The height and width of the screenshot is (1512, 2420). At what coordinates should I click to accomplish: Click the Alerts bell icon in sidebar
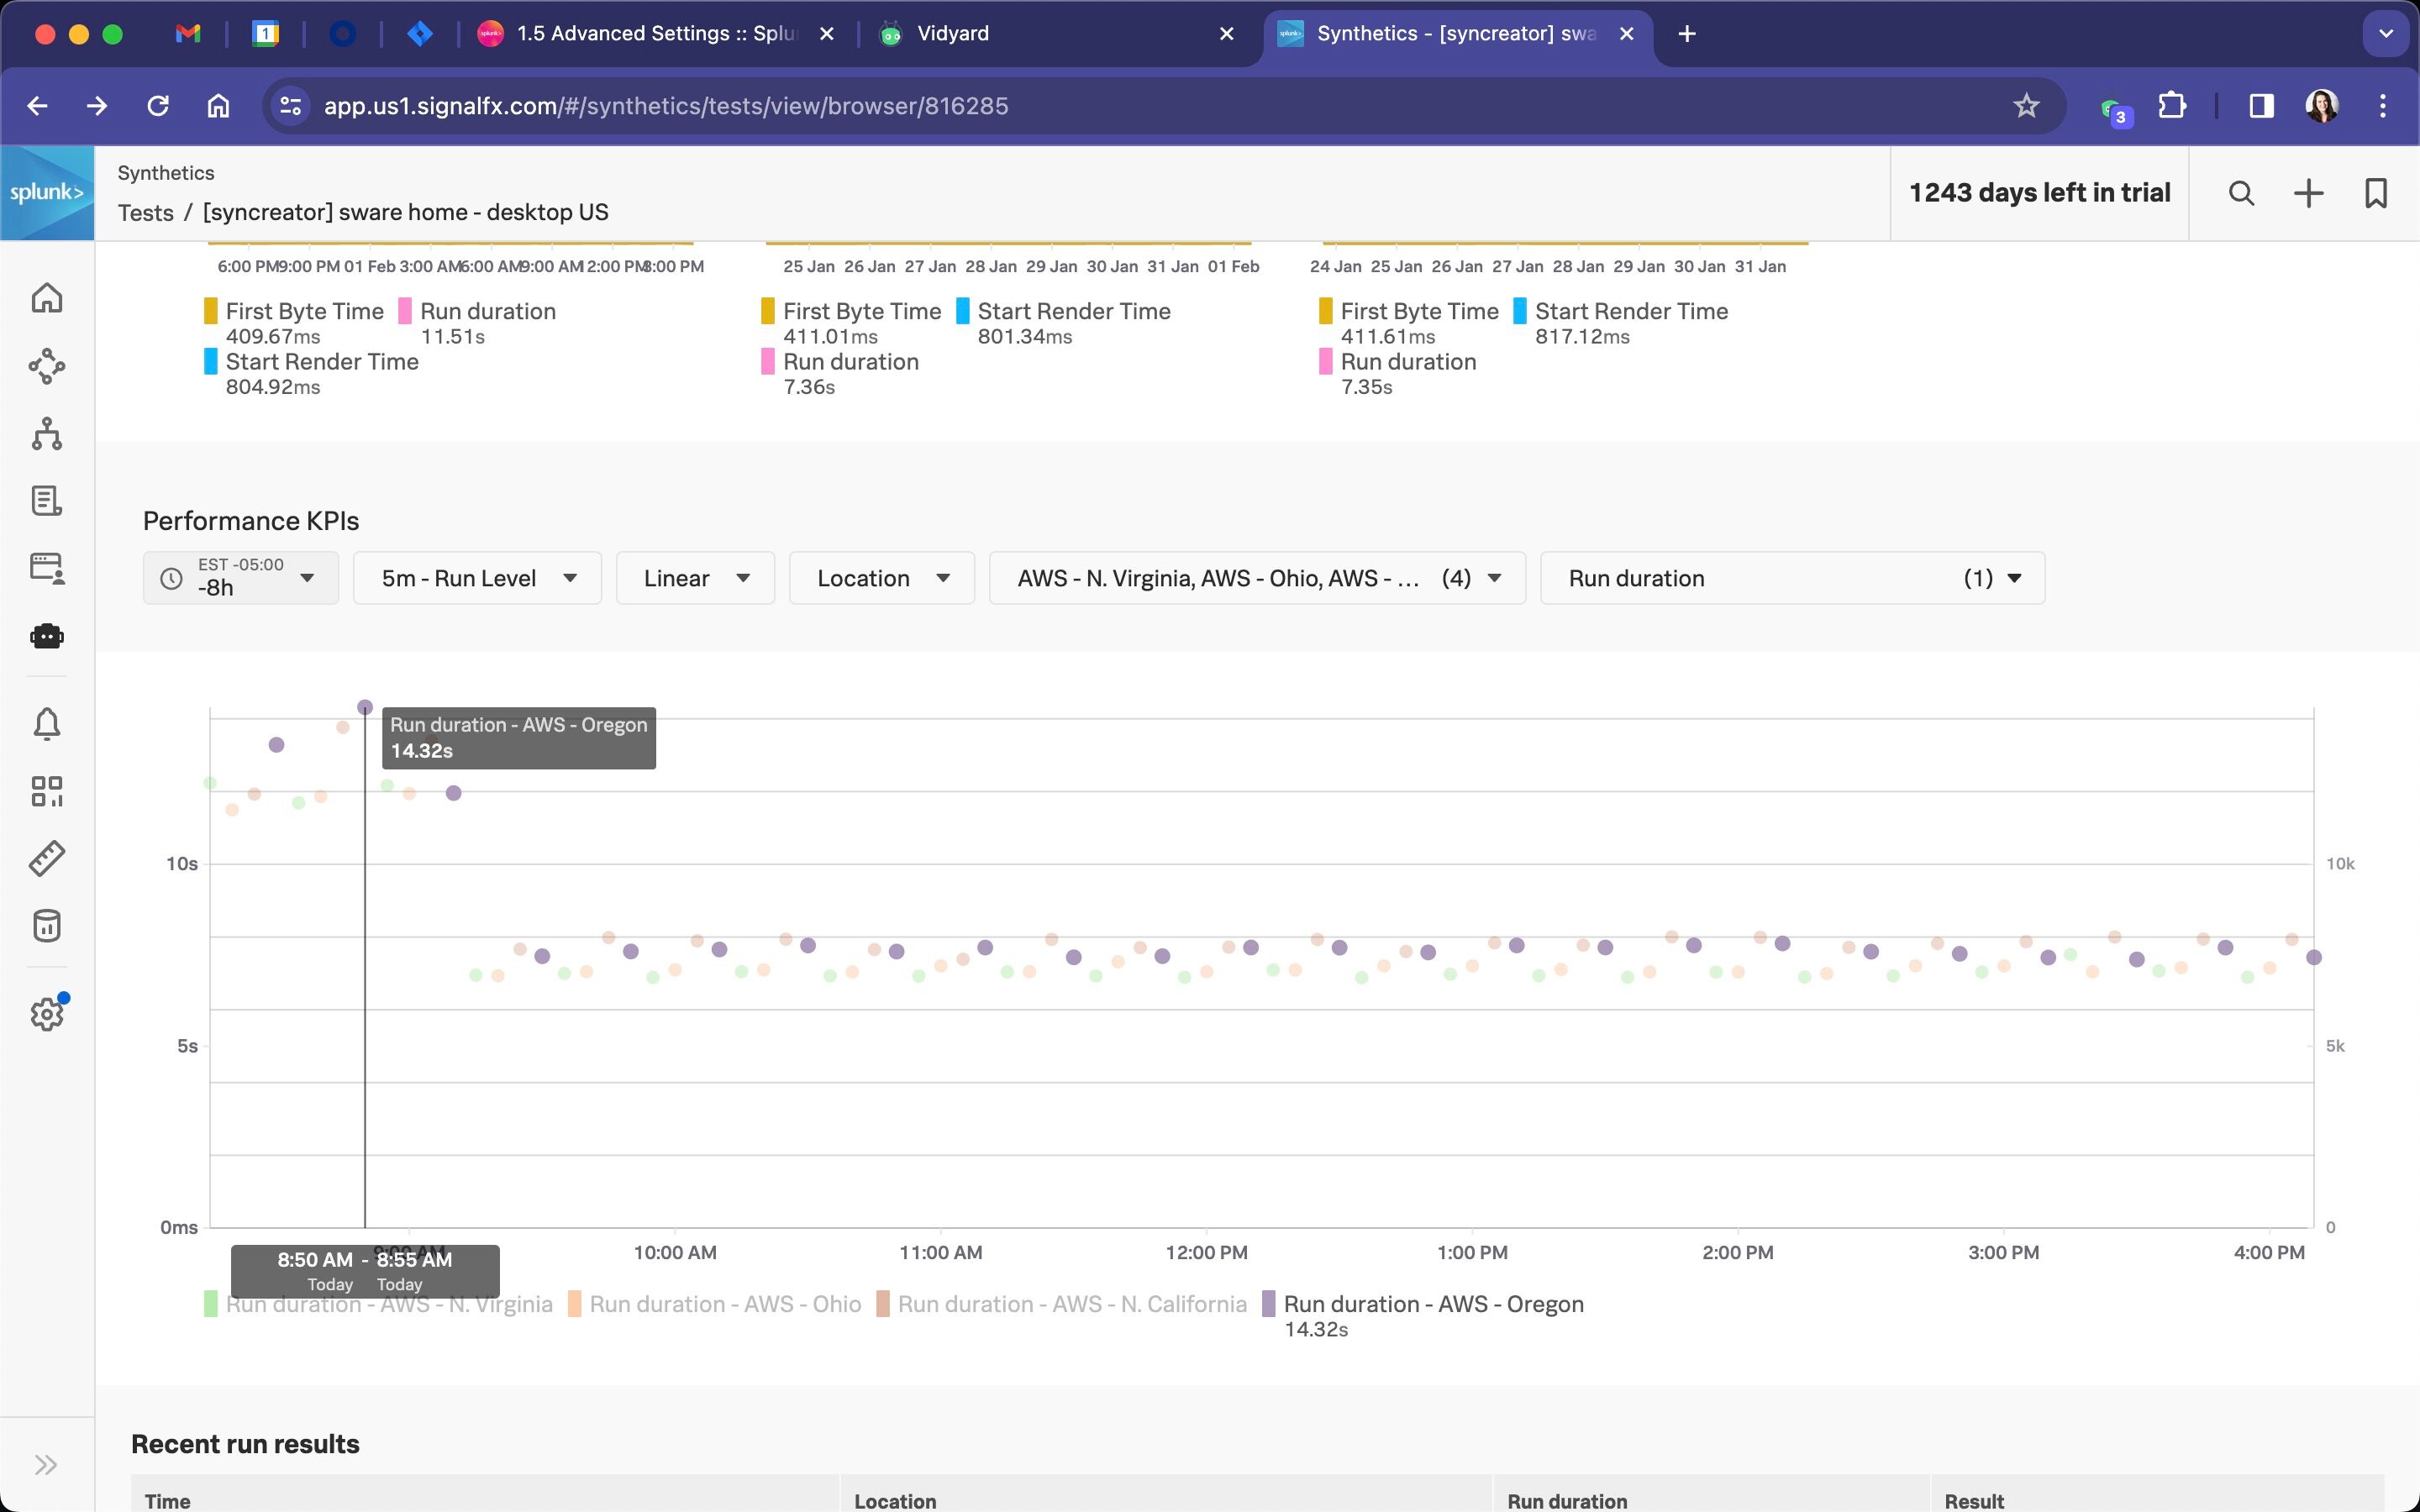(47, 723)
